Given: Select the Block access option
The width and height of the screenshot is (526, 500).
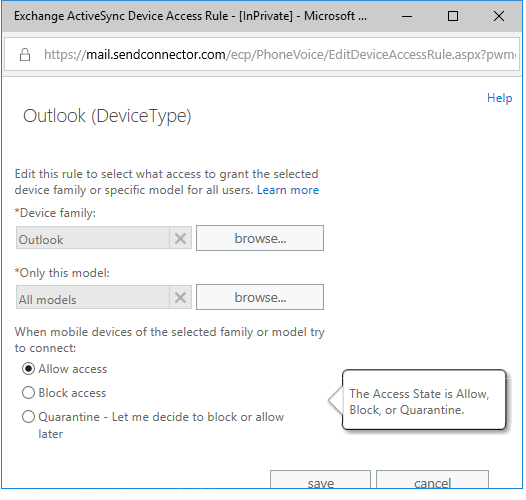Looking at the screenshot, I should pyautogui.click(x=29, y=393).
